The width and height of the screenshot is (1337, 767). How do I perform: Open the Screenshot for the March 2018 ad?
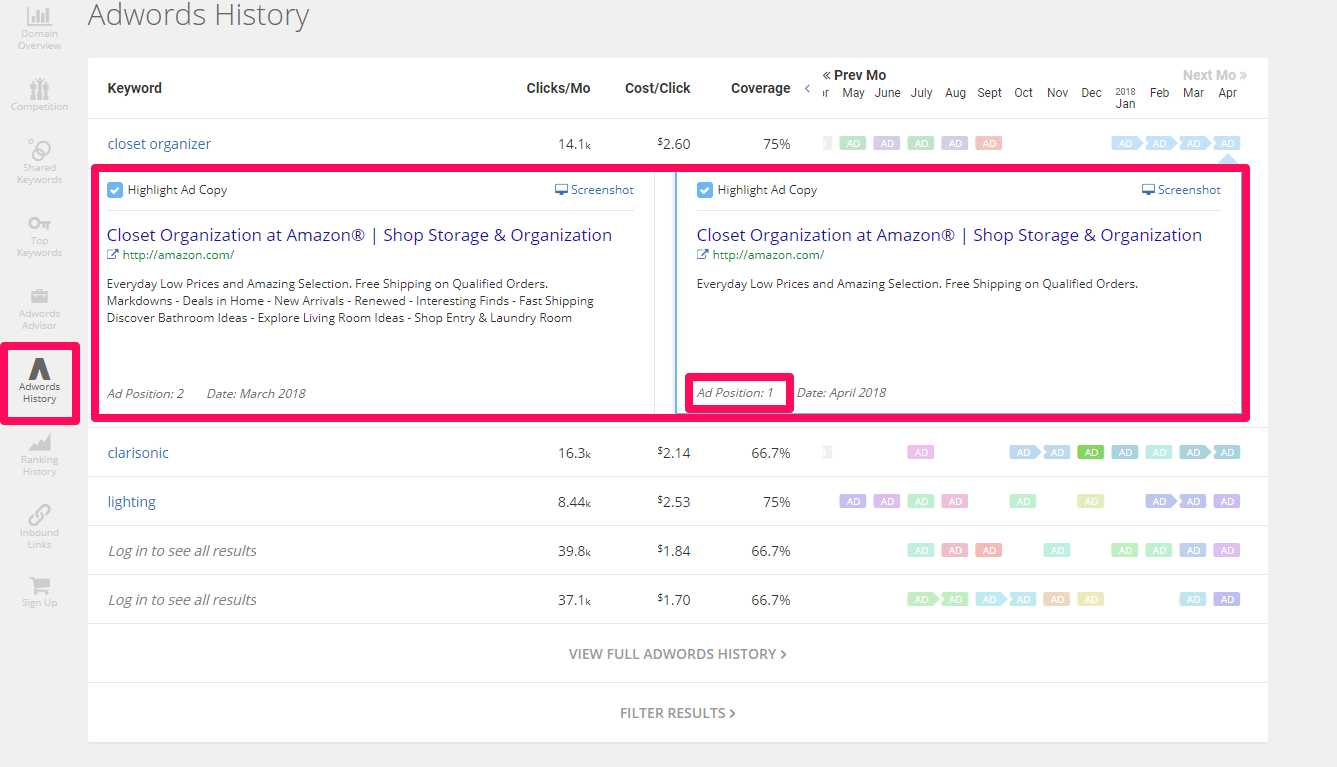(x=594, y=189)
